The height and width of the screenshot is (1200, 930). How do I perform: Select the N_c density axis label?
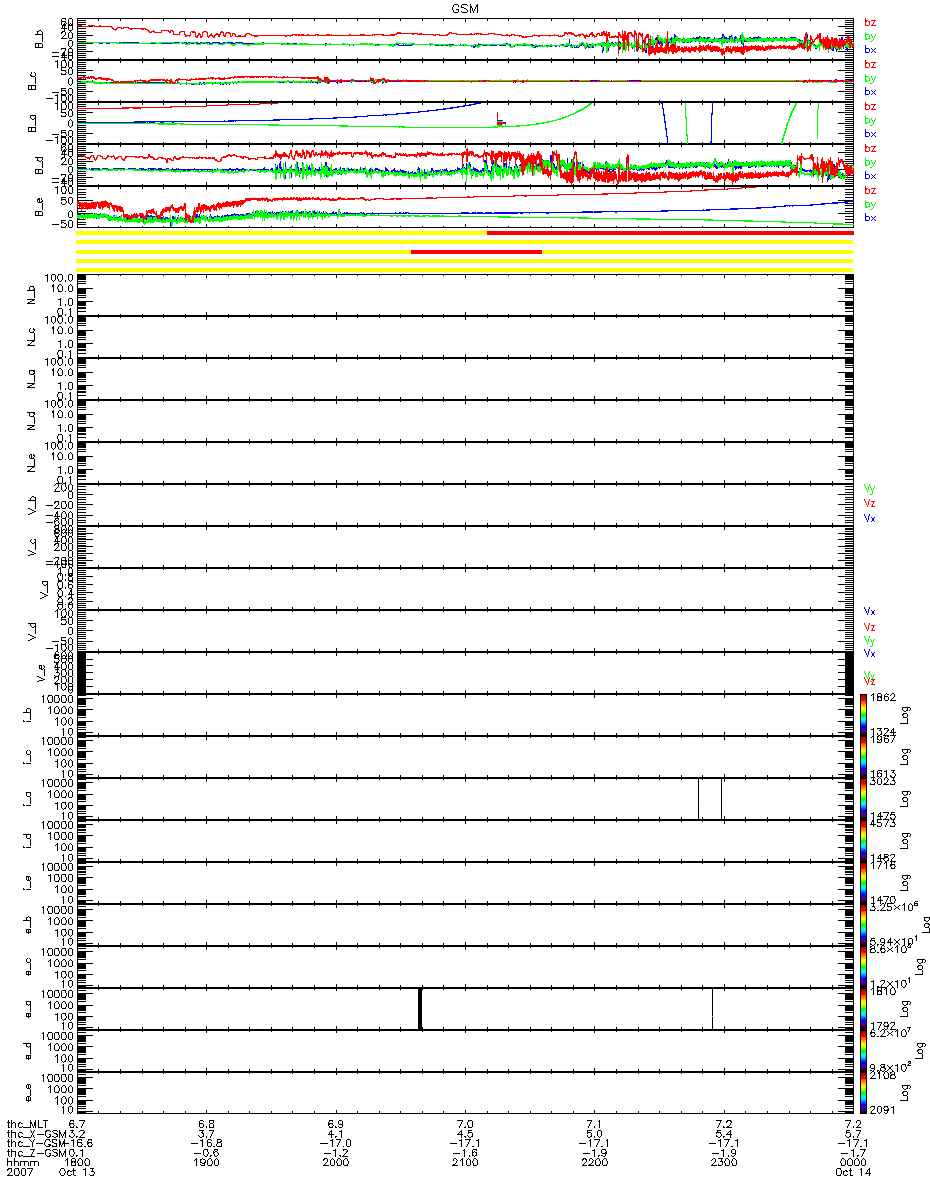point(30,337)
